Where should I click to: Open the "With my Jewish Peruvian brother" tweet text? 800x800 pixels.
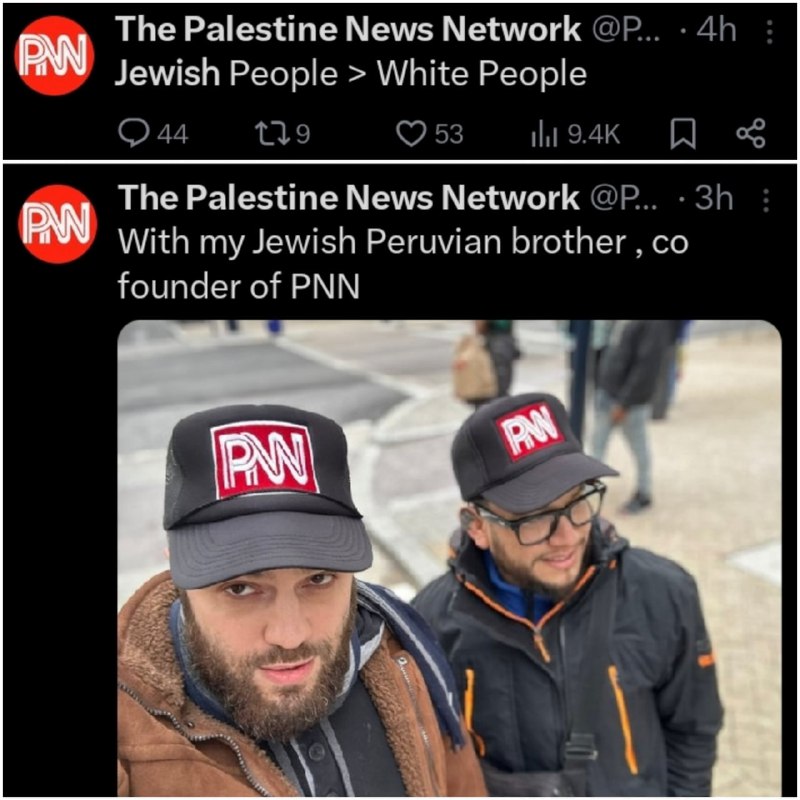[x=403, y=263]
